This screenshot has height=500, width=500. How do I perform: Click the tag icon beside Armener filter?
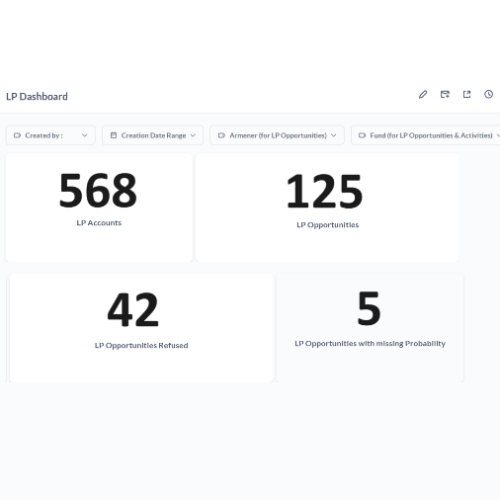point(222,135)
